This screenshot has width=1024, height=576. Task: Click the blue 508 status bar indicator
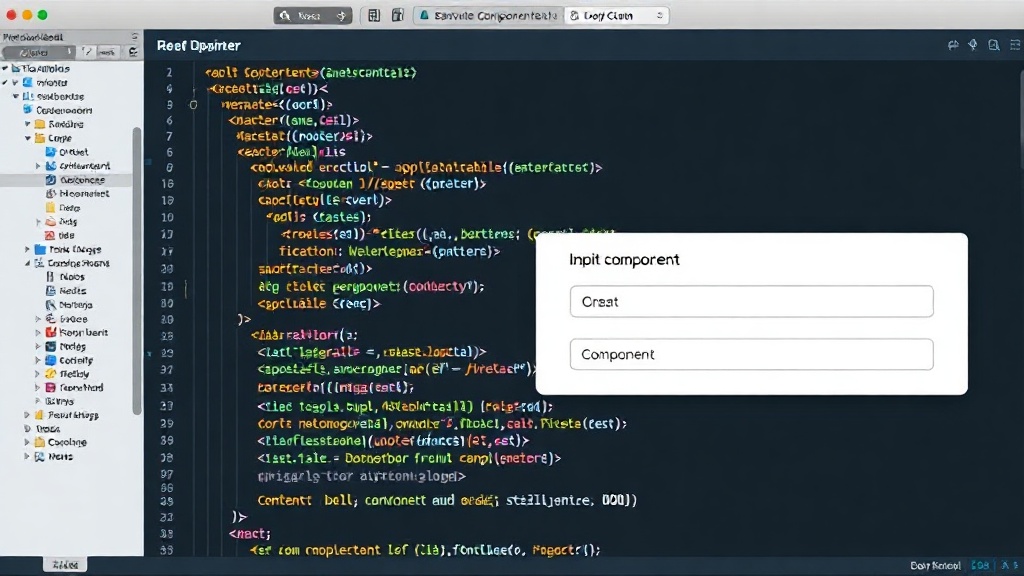tap(980, 566)
